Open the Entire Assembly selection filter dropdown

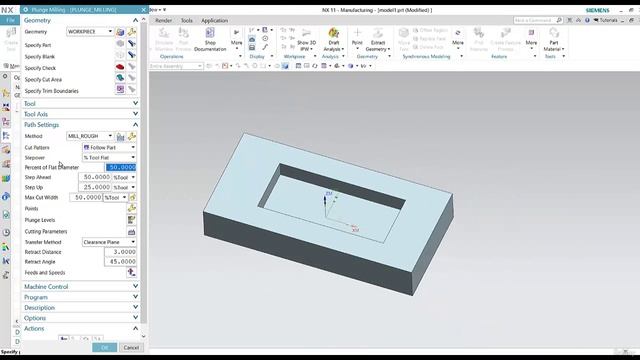tap(176, 66)
